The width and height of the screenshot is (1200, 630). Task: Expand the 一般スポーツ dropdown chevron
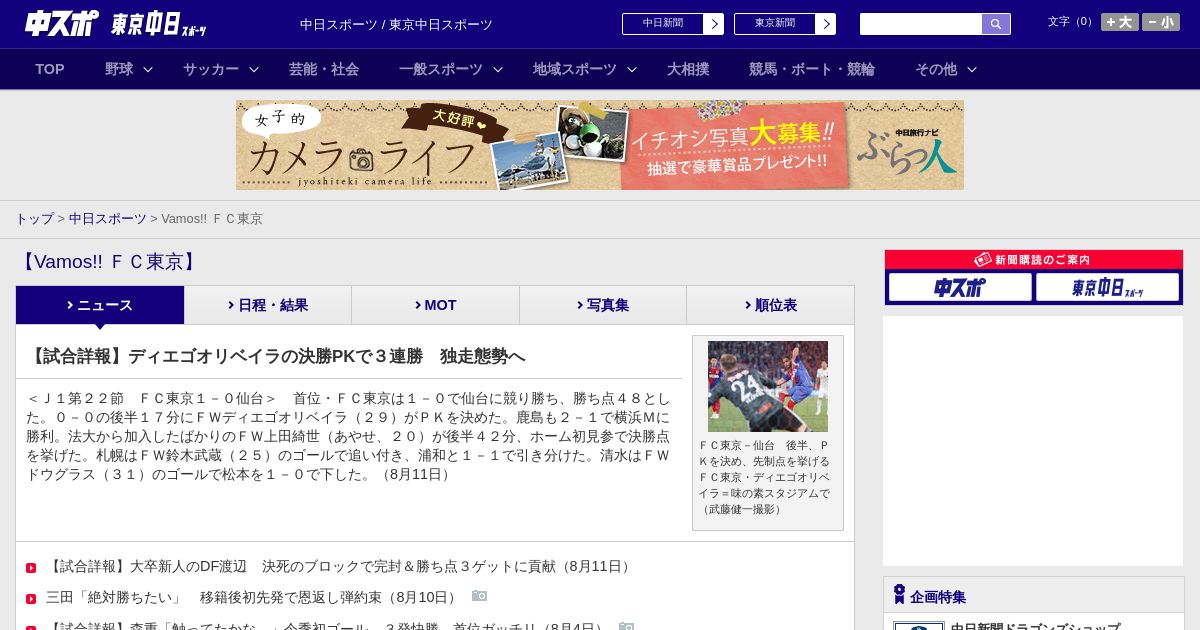[x=498, y=69]
